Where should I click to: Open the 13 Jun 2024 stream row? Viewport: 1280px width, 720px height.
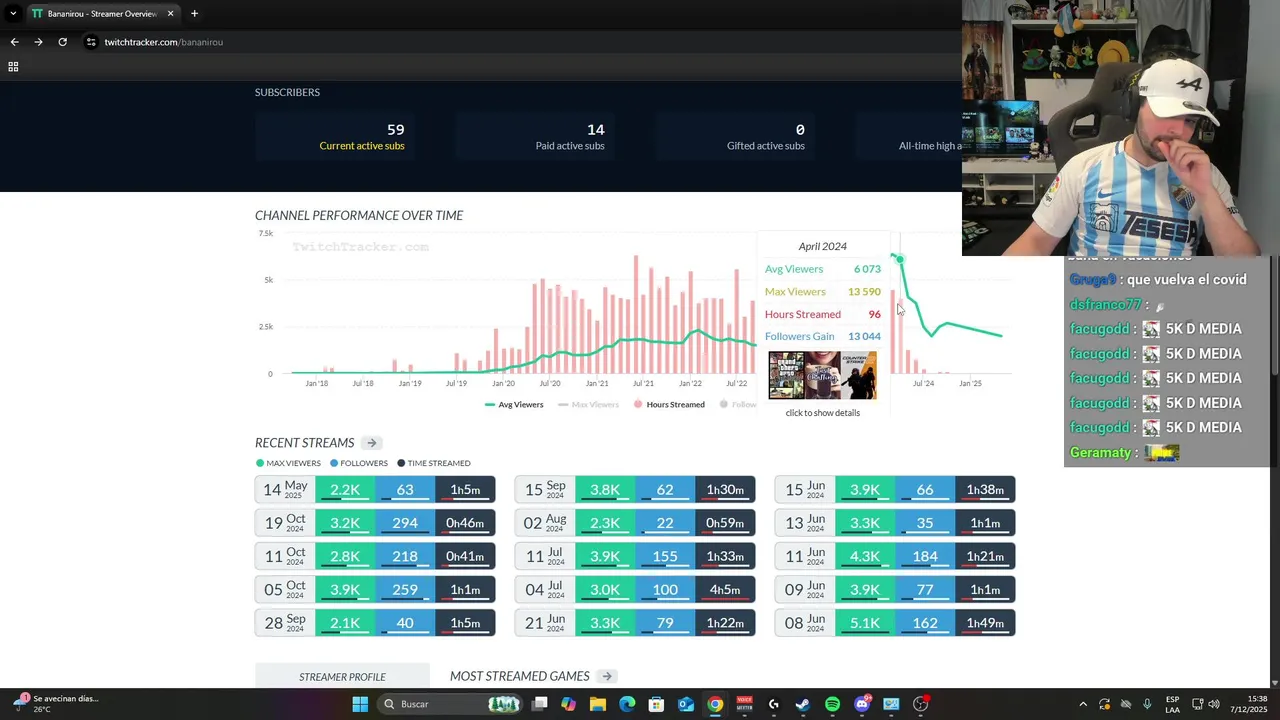[895, 523]
